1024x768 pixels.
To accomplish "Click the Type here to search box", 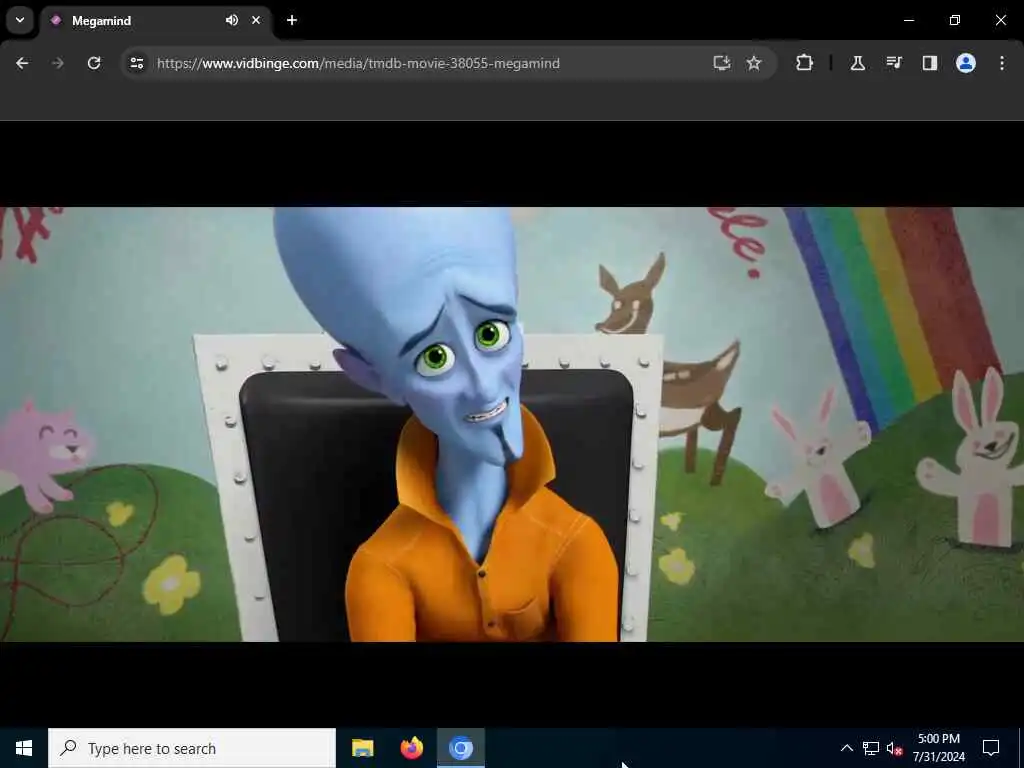I will [192, 748].
